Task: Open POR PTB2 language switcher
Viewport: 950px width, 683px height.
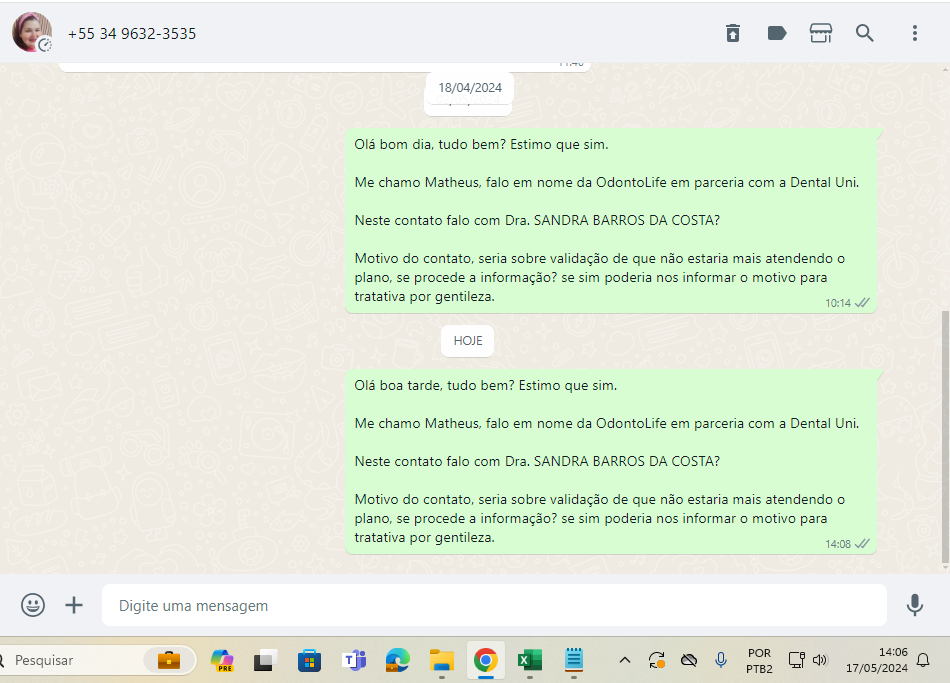Action: [x=759, y=661]
